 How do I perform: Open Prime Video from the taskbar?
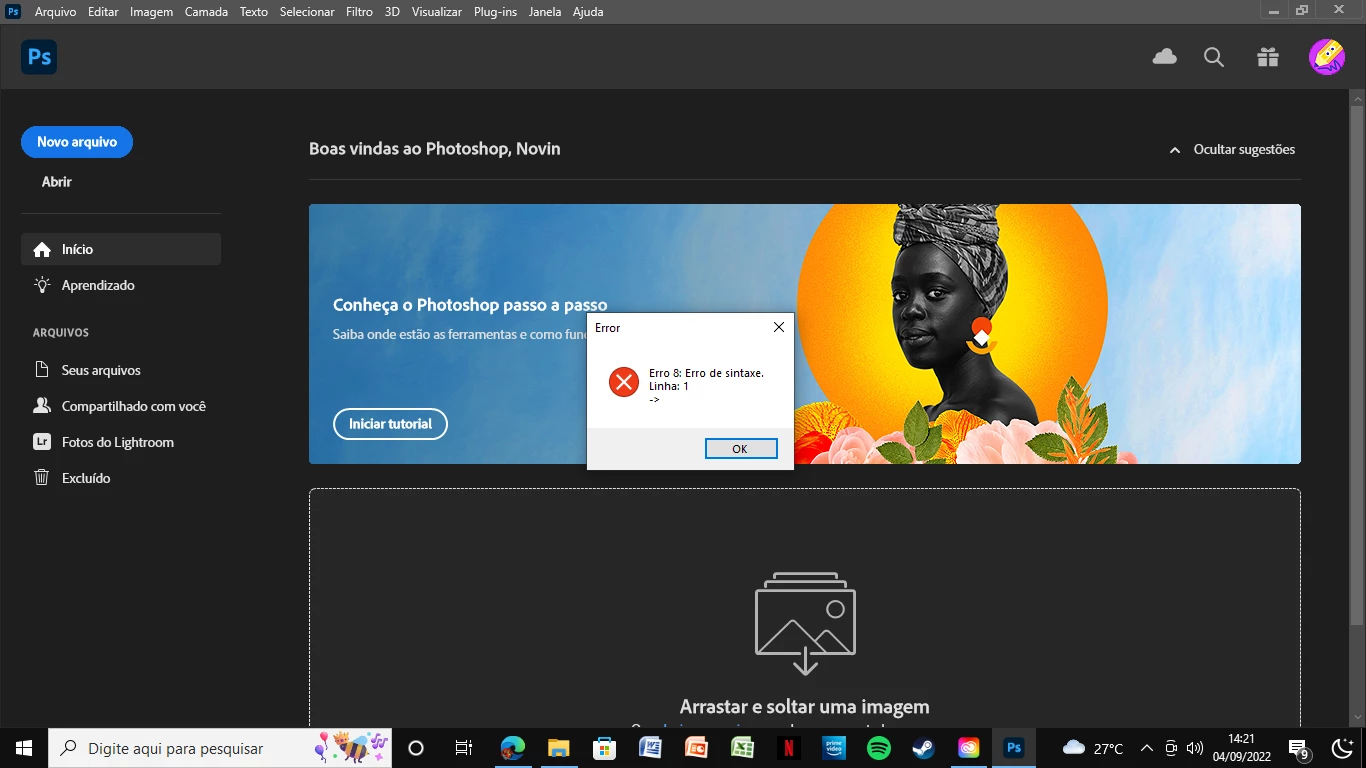tap(834, 748)
